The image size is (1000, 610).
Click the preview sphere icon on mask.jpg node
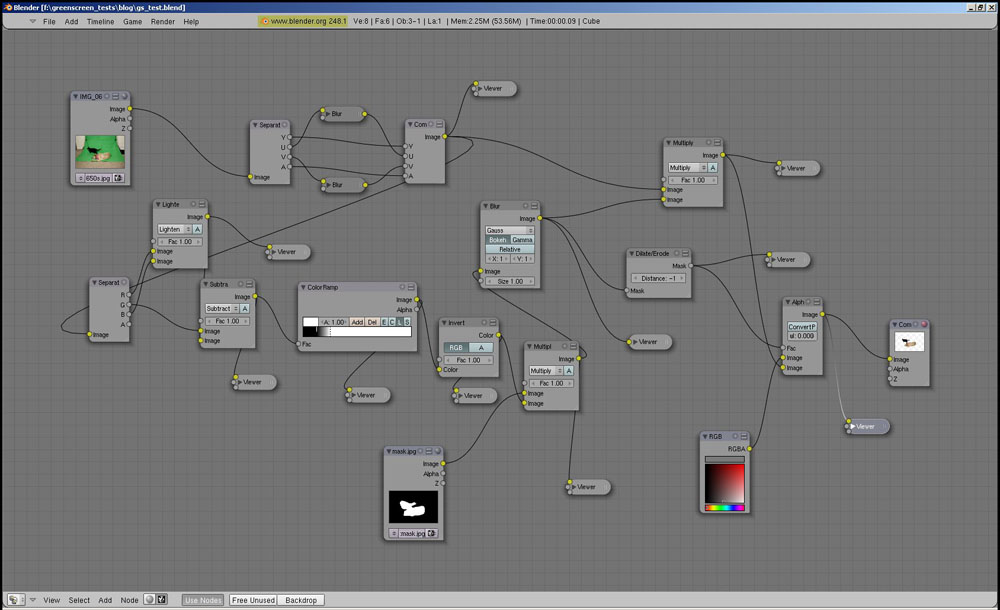point(438,451)
